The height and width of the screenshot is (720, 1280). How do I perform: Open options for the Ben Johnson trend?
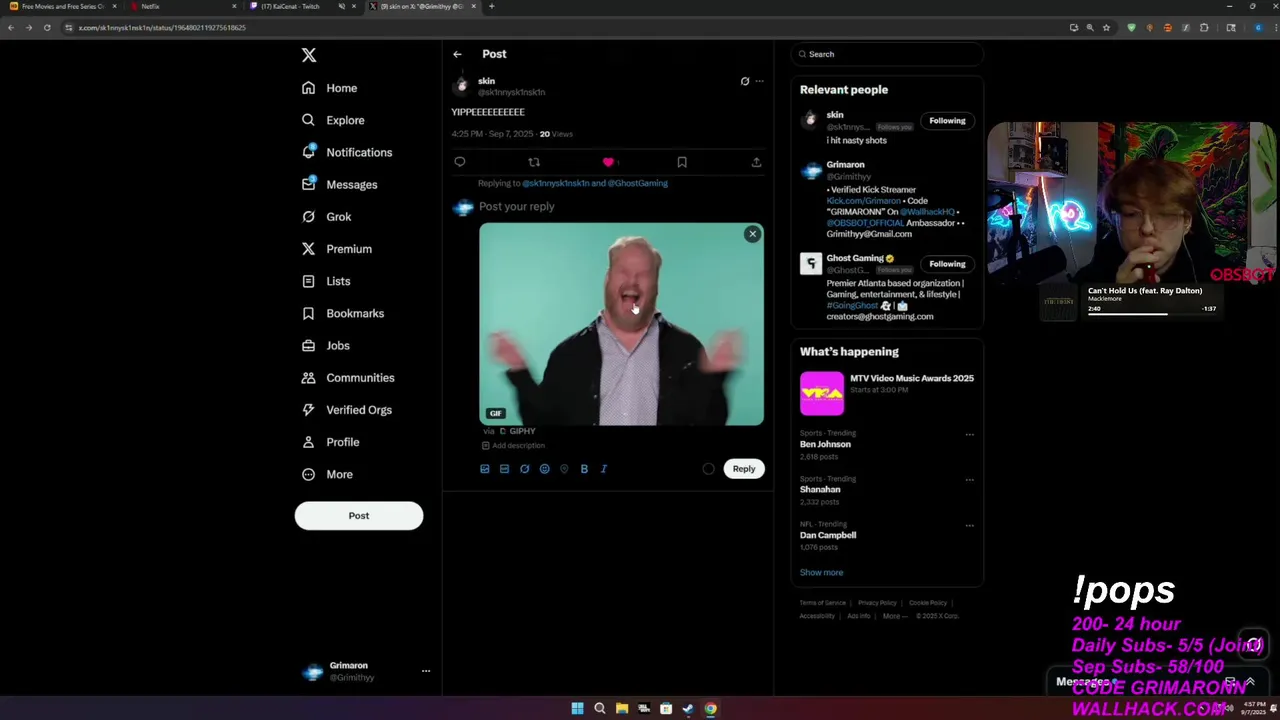pos(969,435)
